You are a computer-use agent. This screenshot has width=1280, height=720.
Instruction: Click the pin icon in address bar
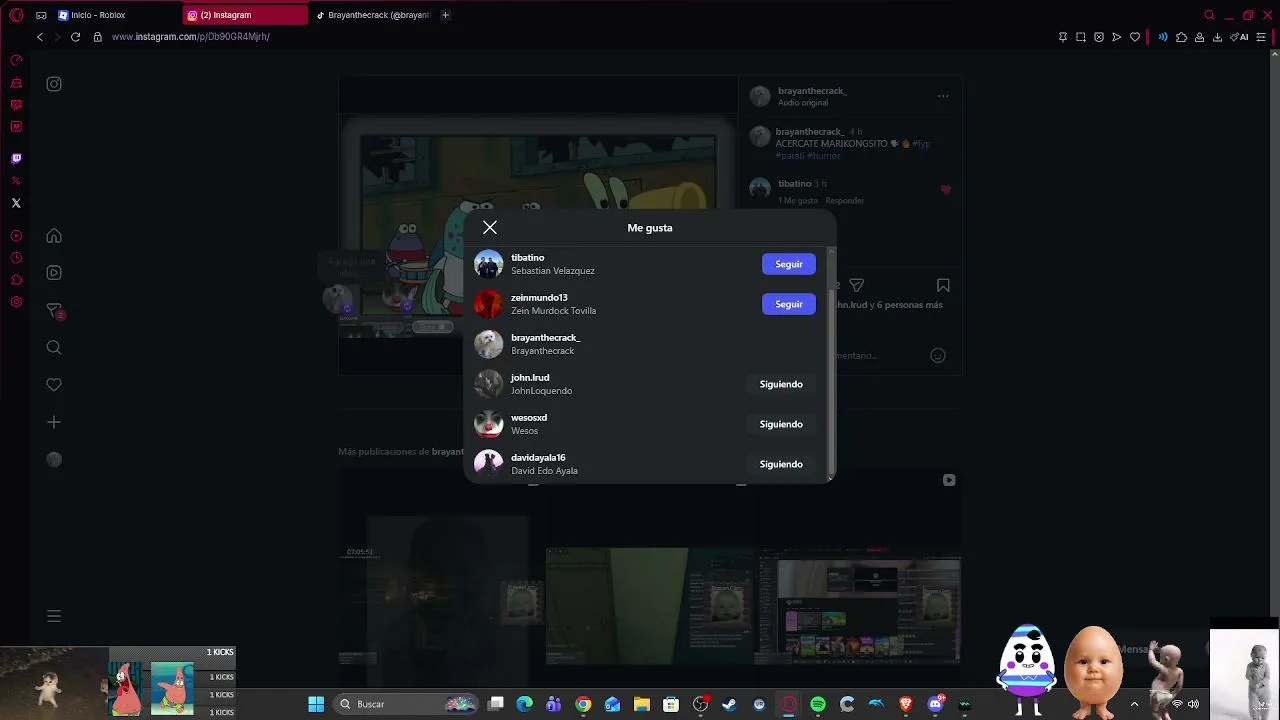(x=1062, y=37)
